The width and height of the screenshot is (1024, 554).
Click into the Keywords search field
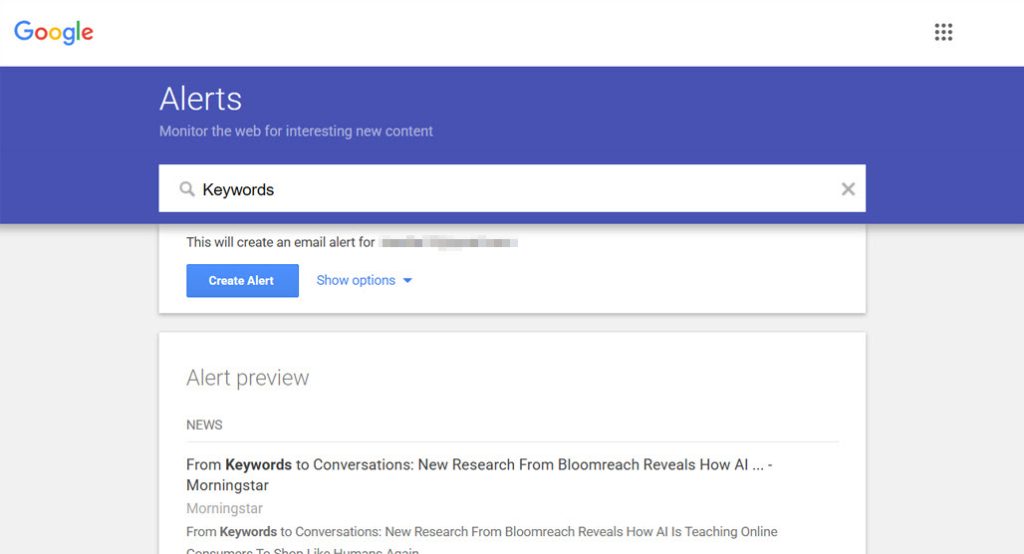[x=512, y=188]
